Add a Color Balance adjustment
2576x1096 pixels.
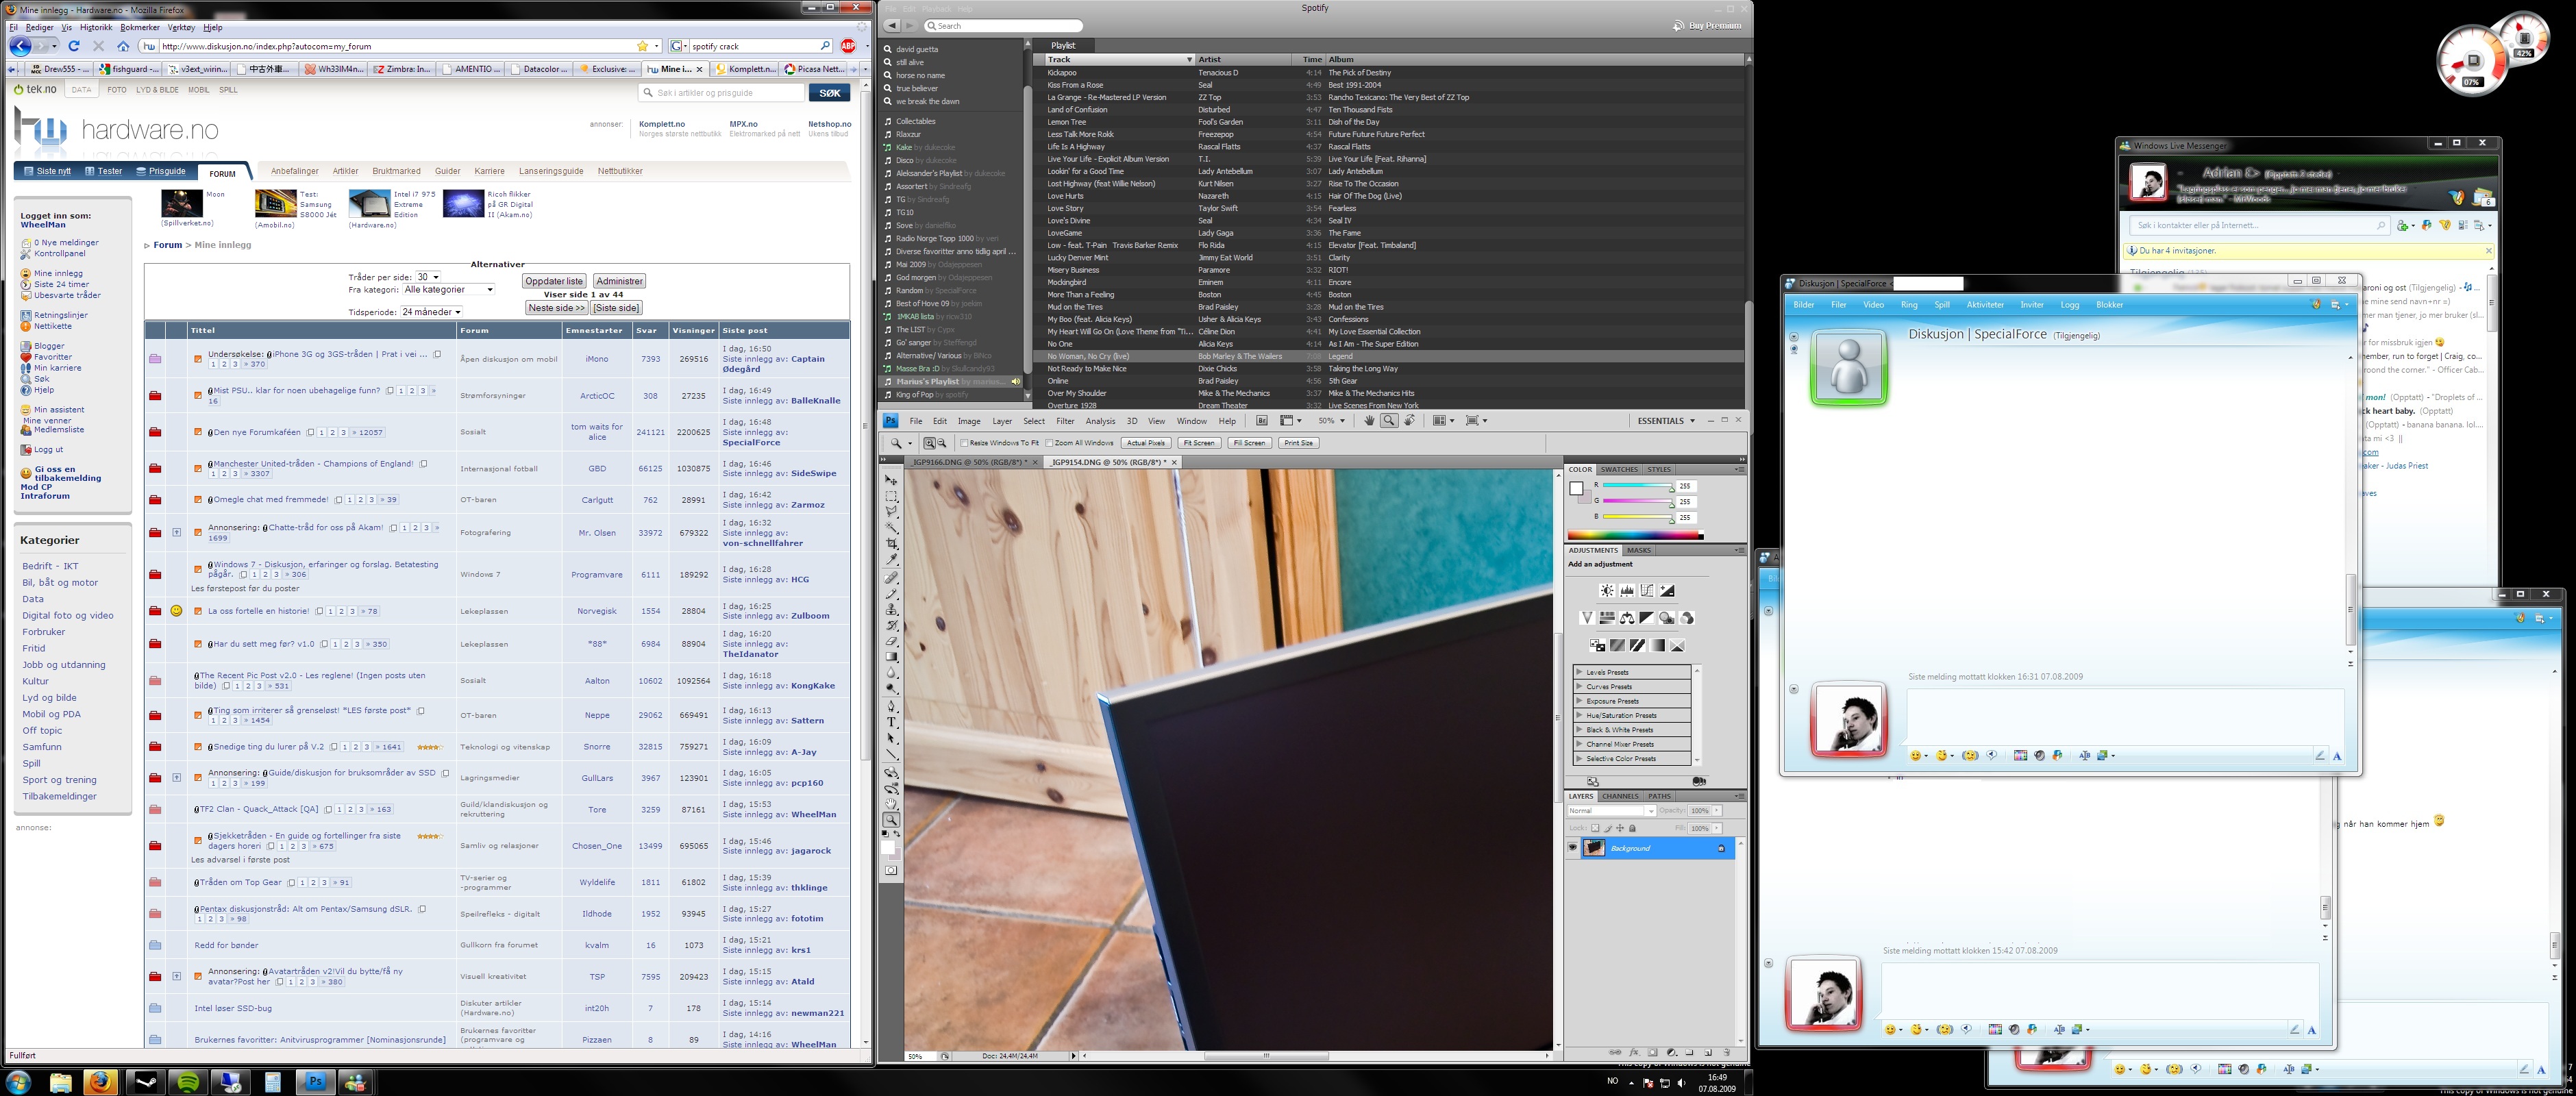pos(1627,618)
